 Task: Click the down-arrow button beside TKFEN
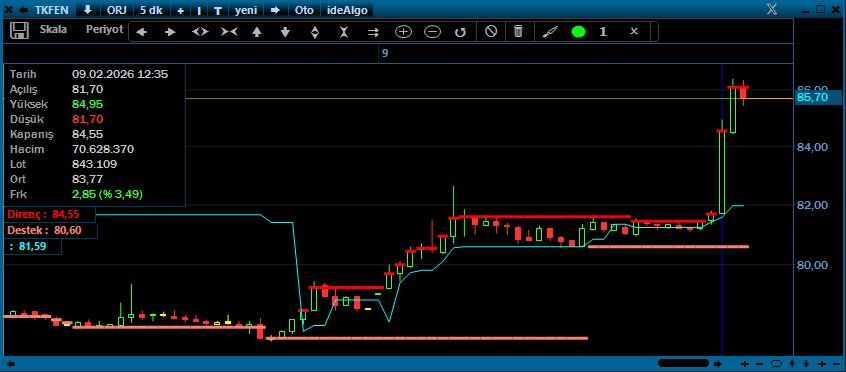(x=88, y=10)
